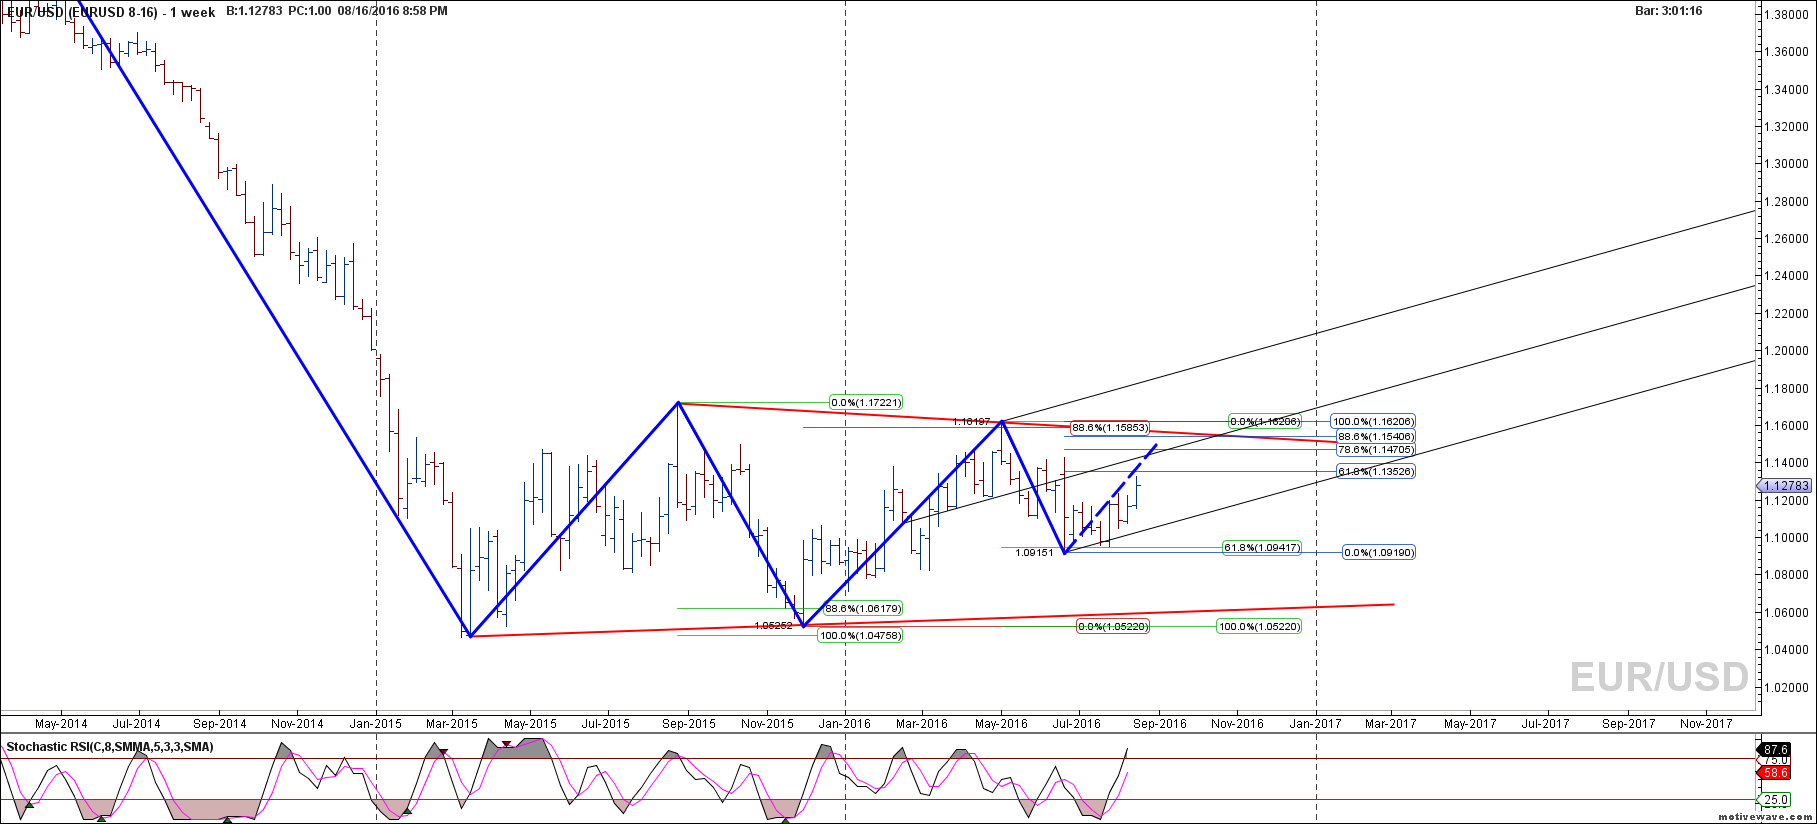Click the red sell signal triangle near May-2015
1817x824 pixels.
pos(507,744)
